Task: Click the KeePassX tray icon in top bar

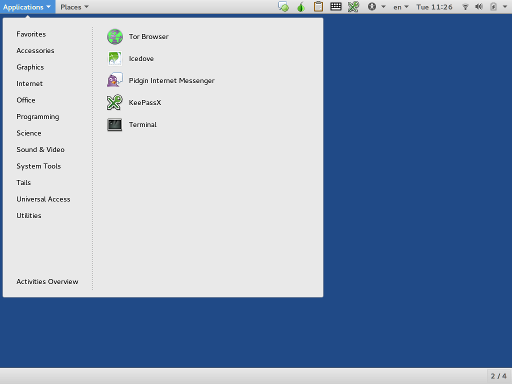Action: [x=353, y=7]
